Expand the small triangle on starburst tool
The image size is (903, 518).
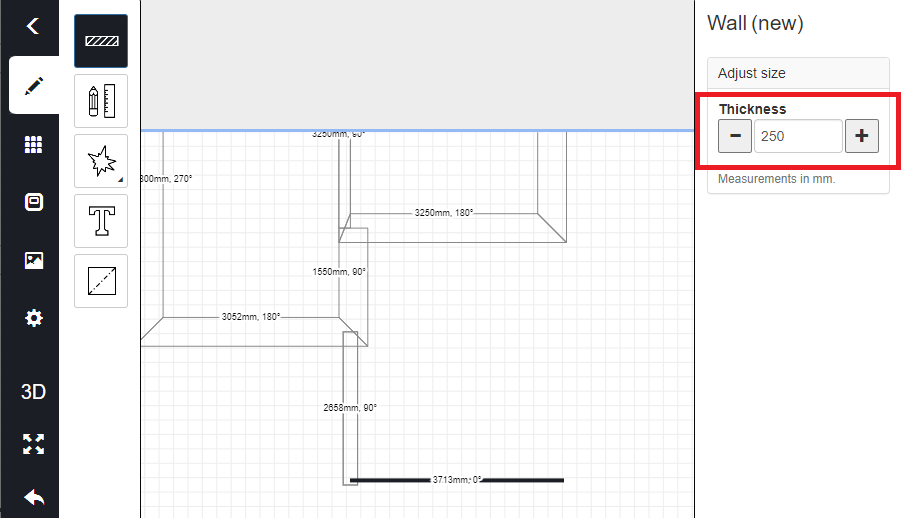121,180
